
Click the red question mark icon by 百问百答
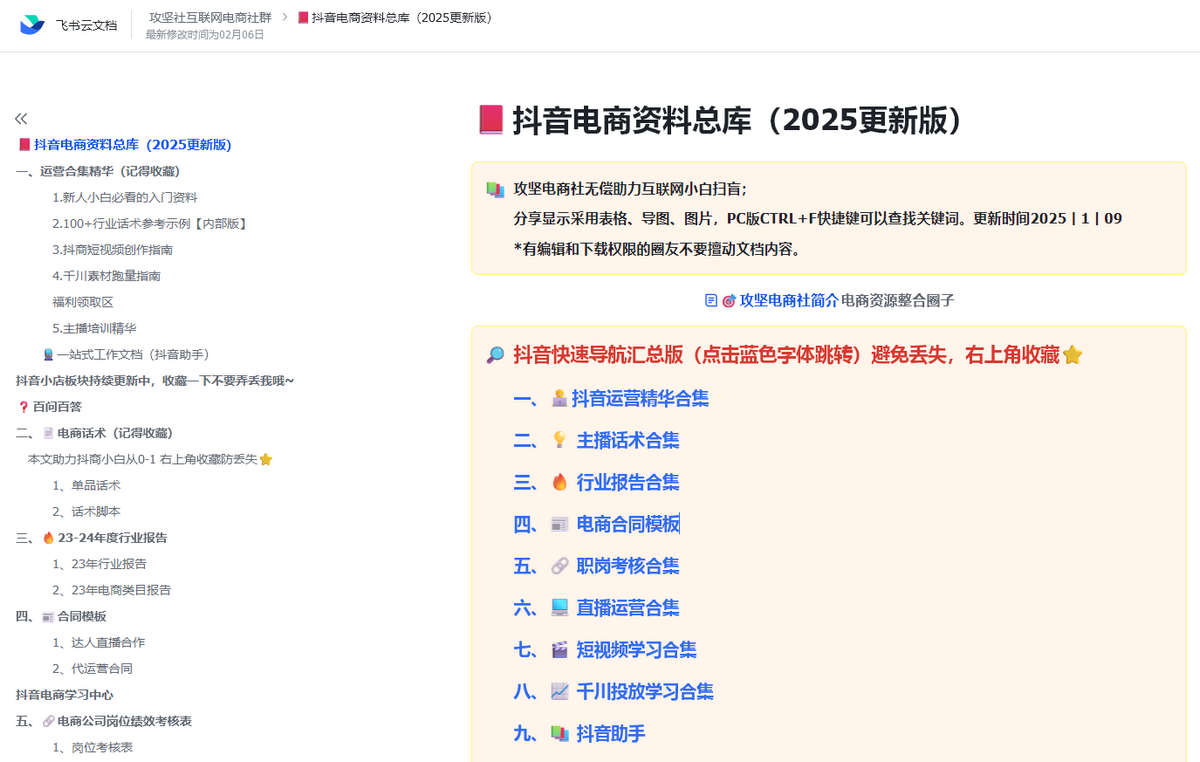[x=24, y=407]
